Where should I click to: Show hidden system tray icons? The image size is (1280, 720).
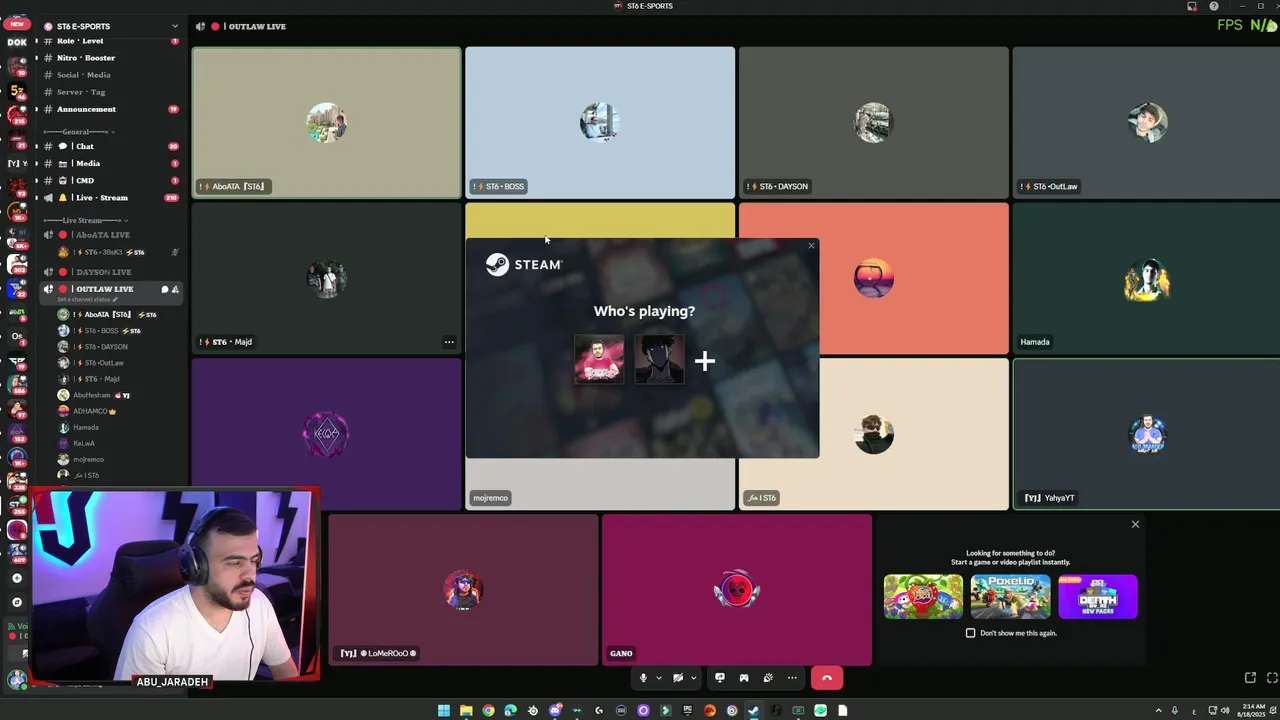click(1159, 711)
